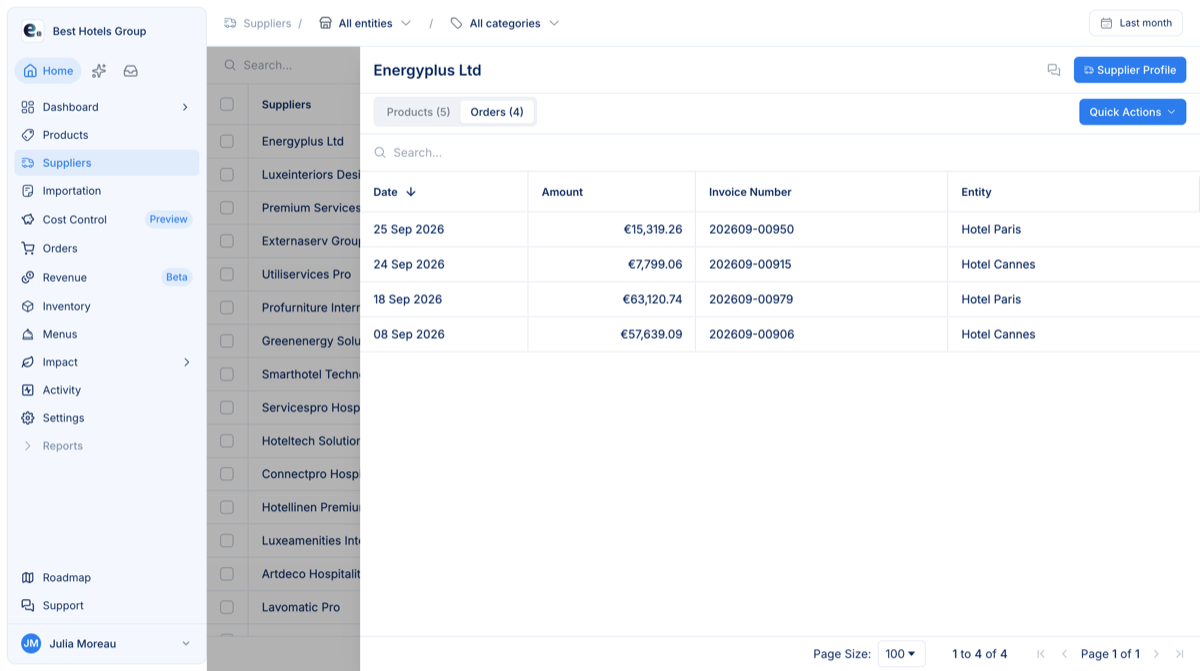Check the Energyplus Ltd row checkbox
The image size is (1200, 671).
pos(227,141)
